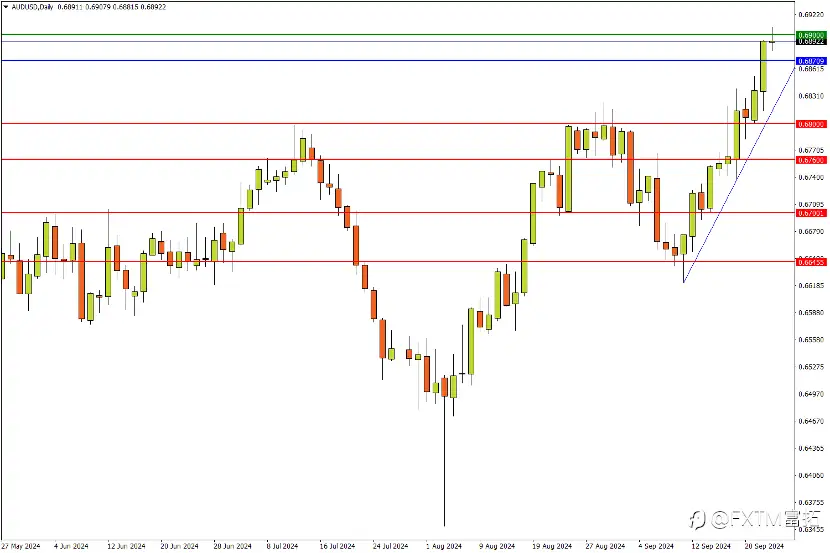
Task: Select the red 0.66453 price tag
Action: coord(811,262)
